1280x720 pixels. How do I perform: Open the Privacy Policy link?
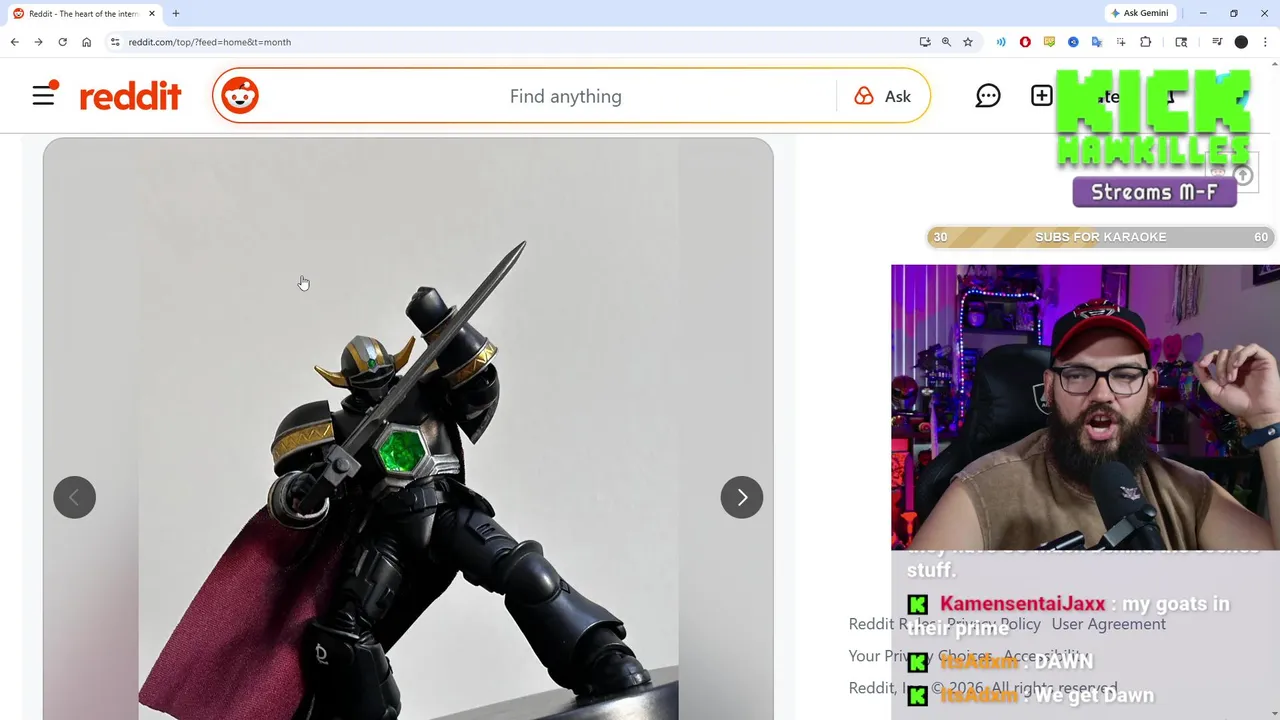click(x=994, y=624)
